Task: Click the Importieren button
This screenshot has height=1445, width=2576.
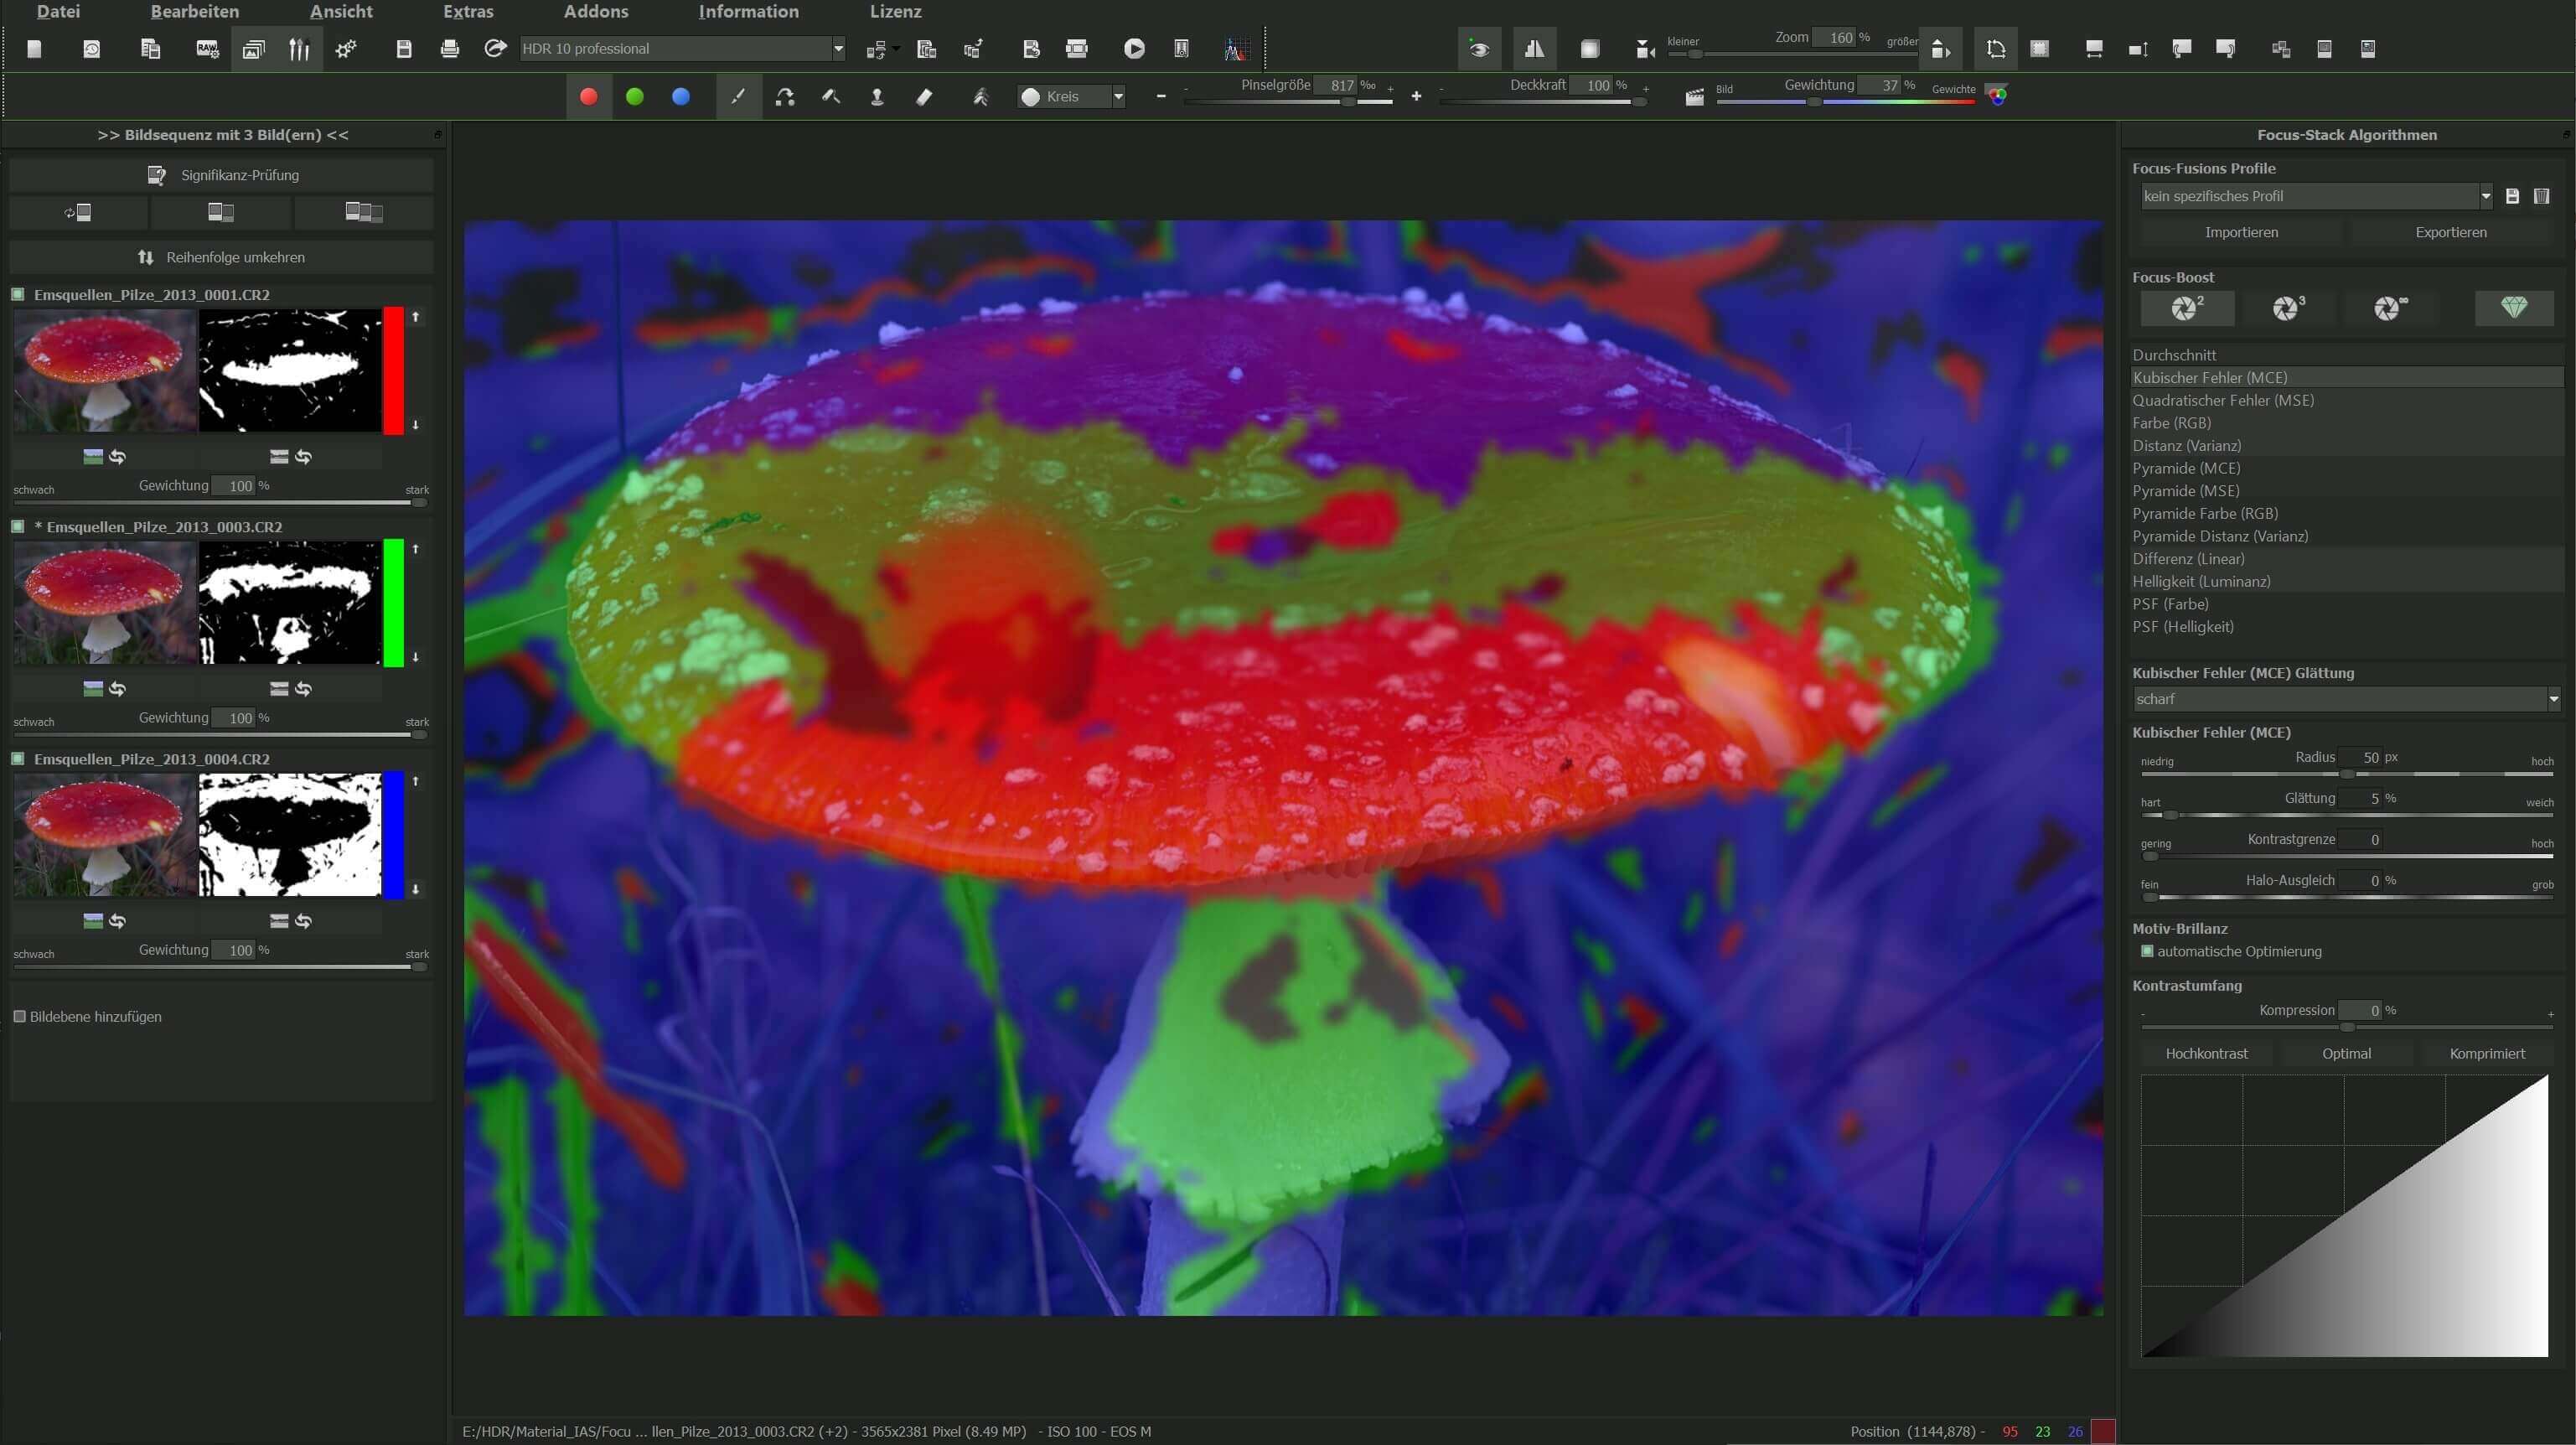Action: [x=2241, y=232]
